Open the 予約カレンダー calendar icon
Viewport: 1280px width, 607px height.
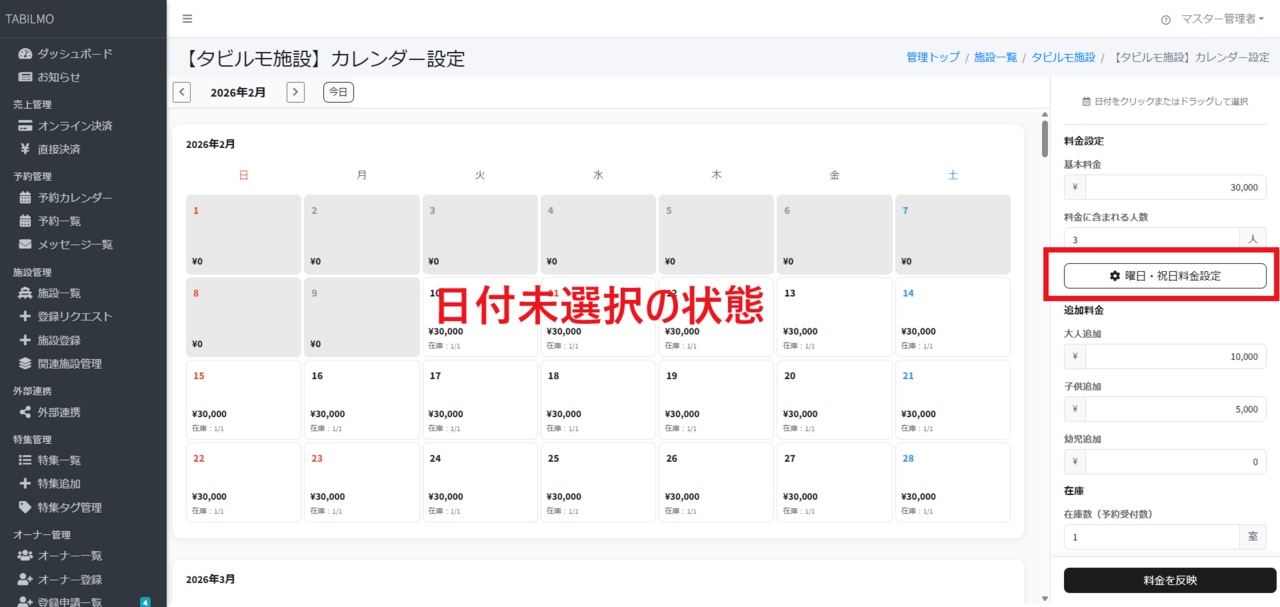pyautogui.click(x=23, y=197)
